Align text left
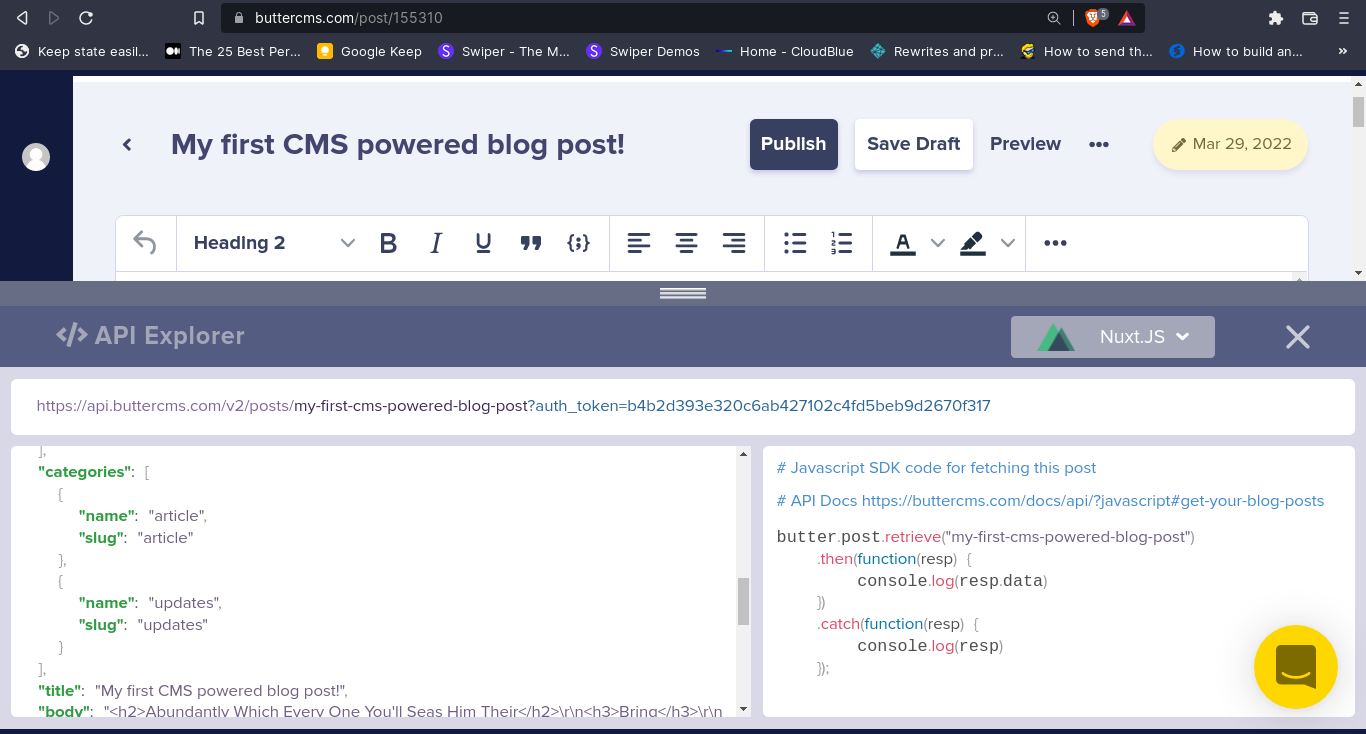The width and height of the screenshot is (1366, 734). tap(638, 243)
